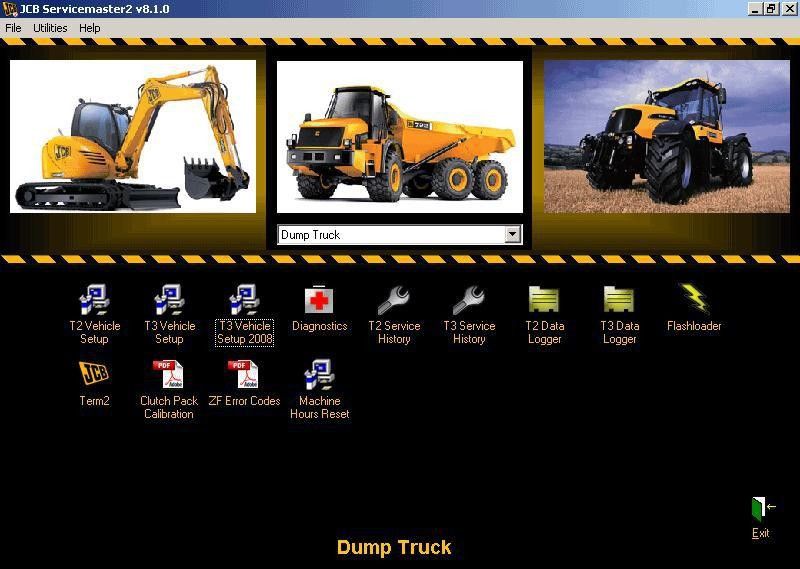Launch T3 Vehicle Setup
Image resolution: width=800 pixels, height=569 pixels.
tap(169, 300)
